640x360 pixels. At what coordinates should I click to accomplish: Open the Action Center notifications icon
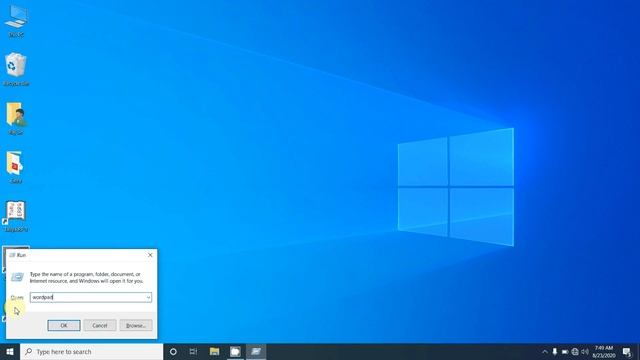coord(627,351)
